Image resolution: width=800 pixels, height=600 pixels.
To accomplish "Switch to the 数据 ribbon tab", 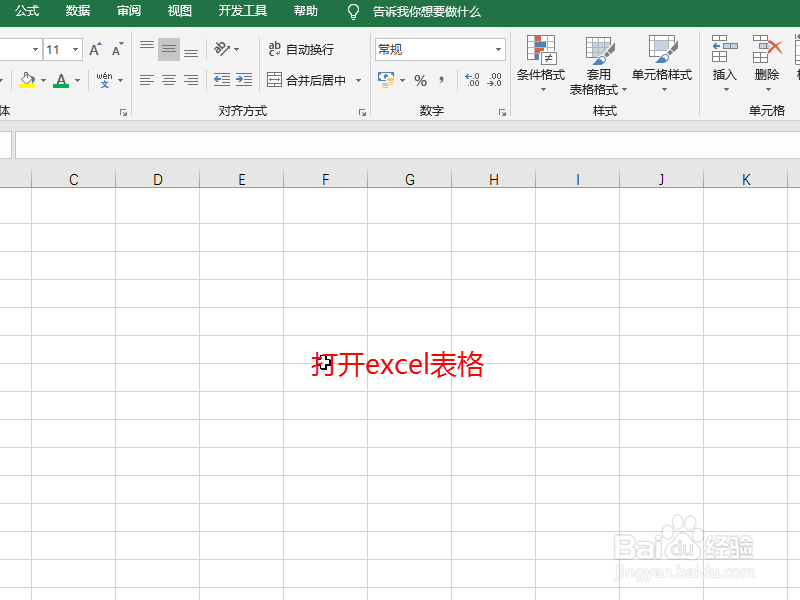I will point(77,11).
